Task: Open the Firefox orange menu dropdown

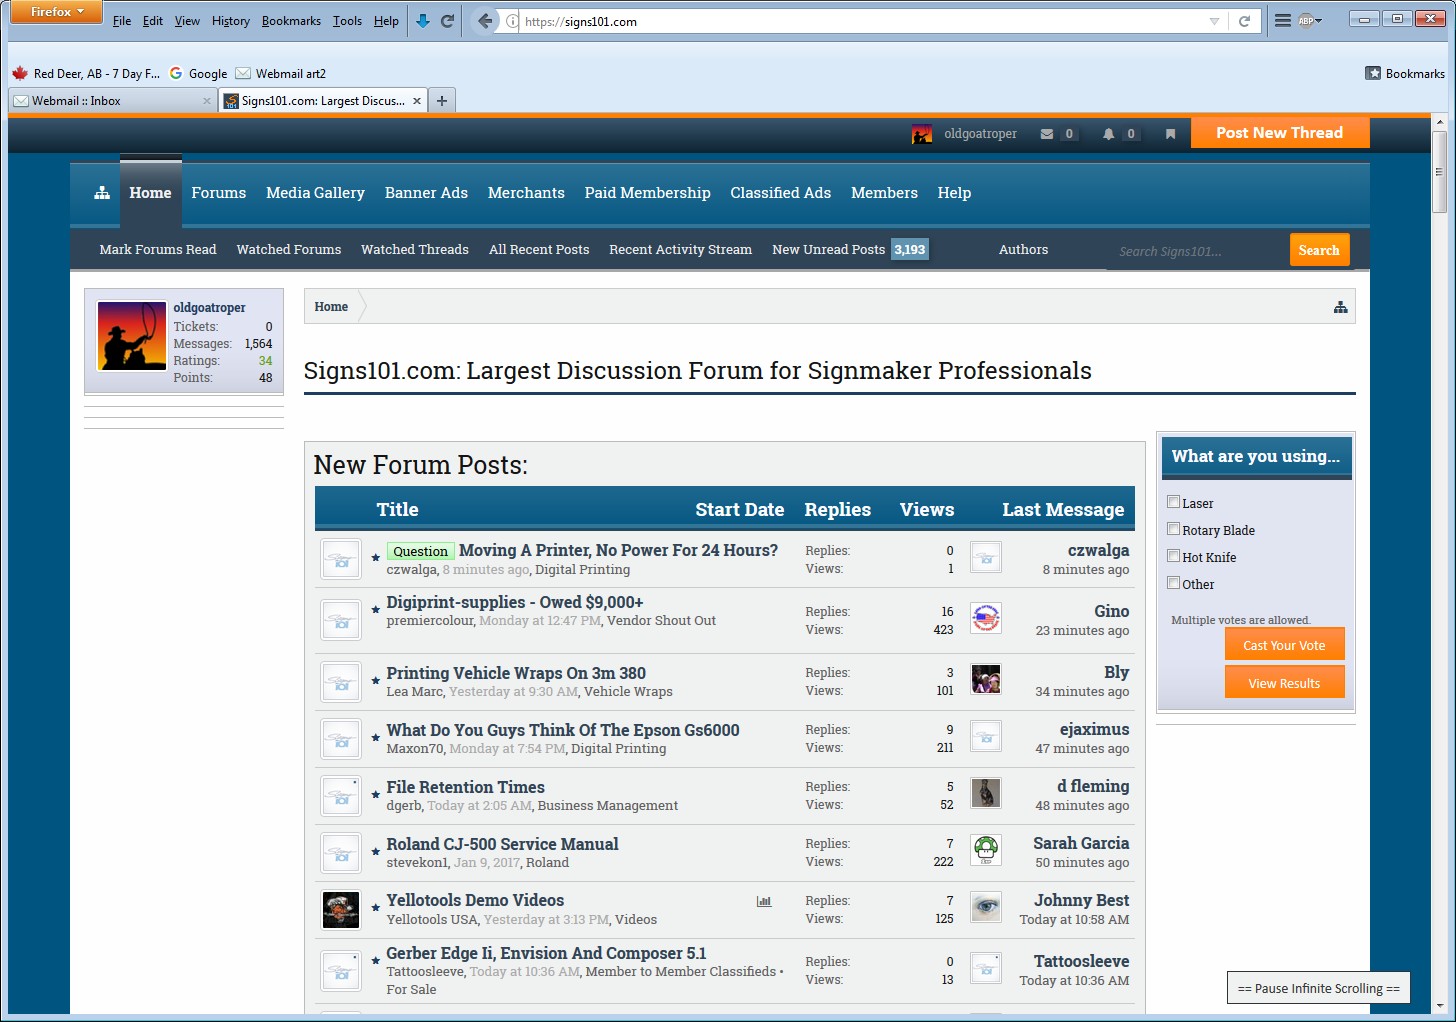Action: tap(56, 12)
